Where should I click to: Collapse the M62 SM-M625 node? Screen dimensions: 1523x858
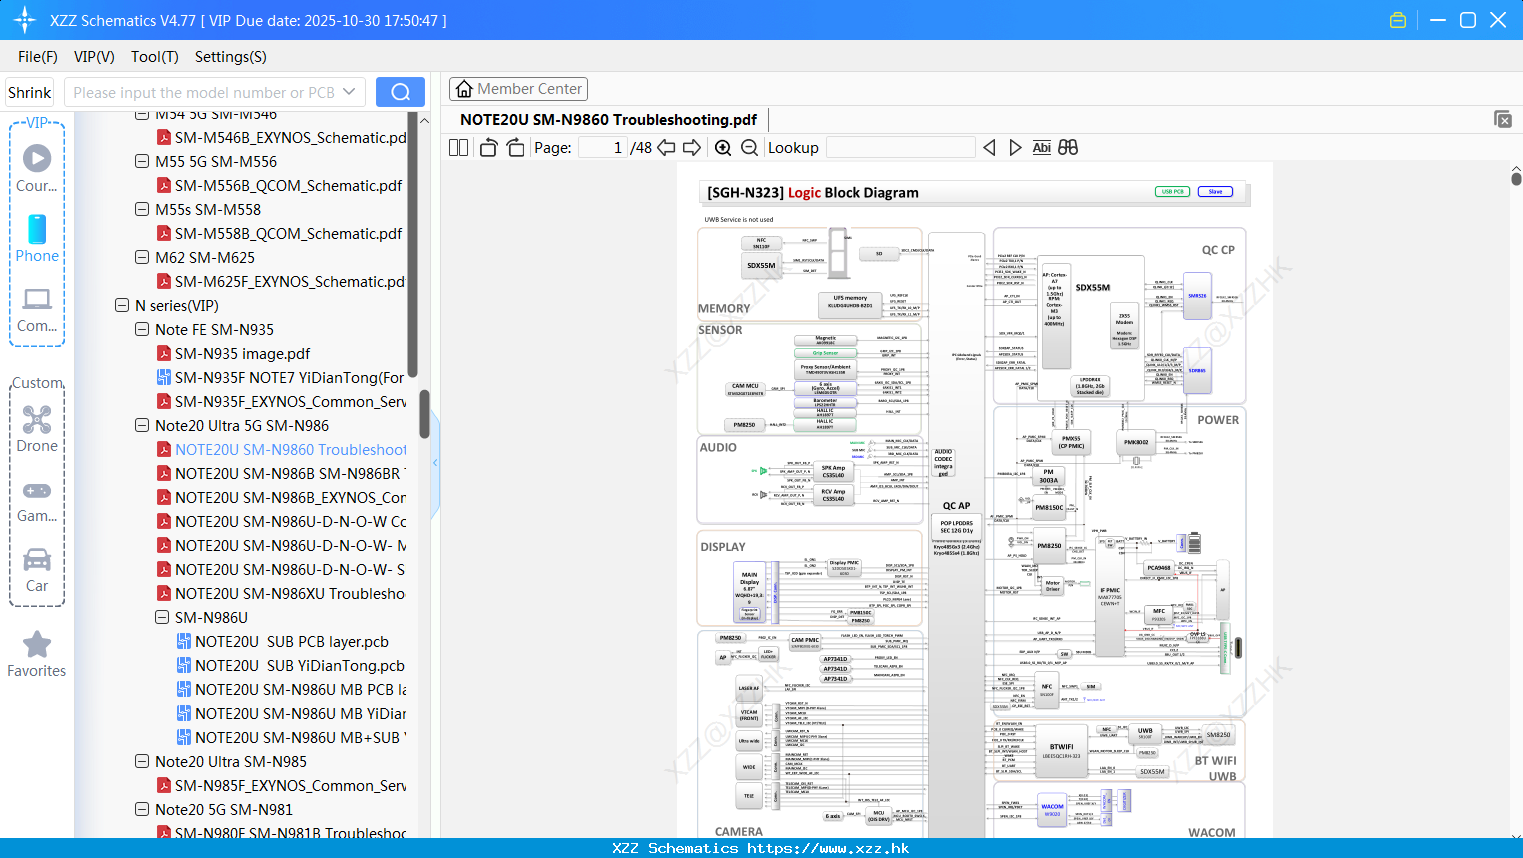[142, 257]
